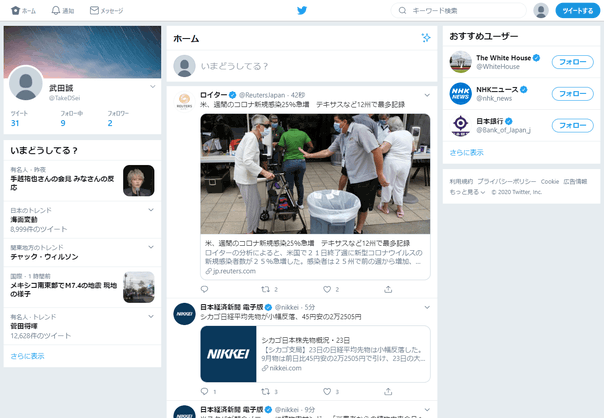Open 通知 in the top navigation
The height and width of the screenshot is (418, 604).
[x=63, y=11]
